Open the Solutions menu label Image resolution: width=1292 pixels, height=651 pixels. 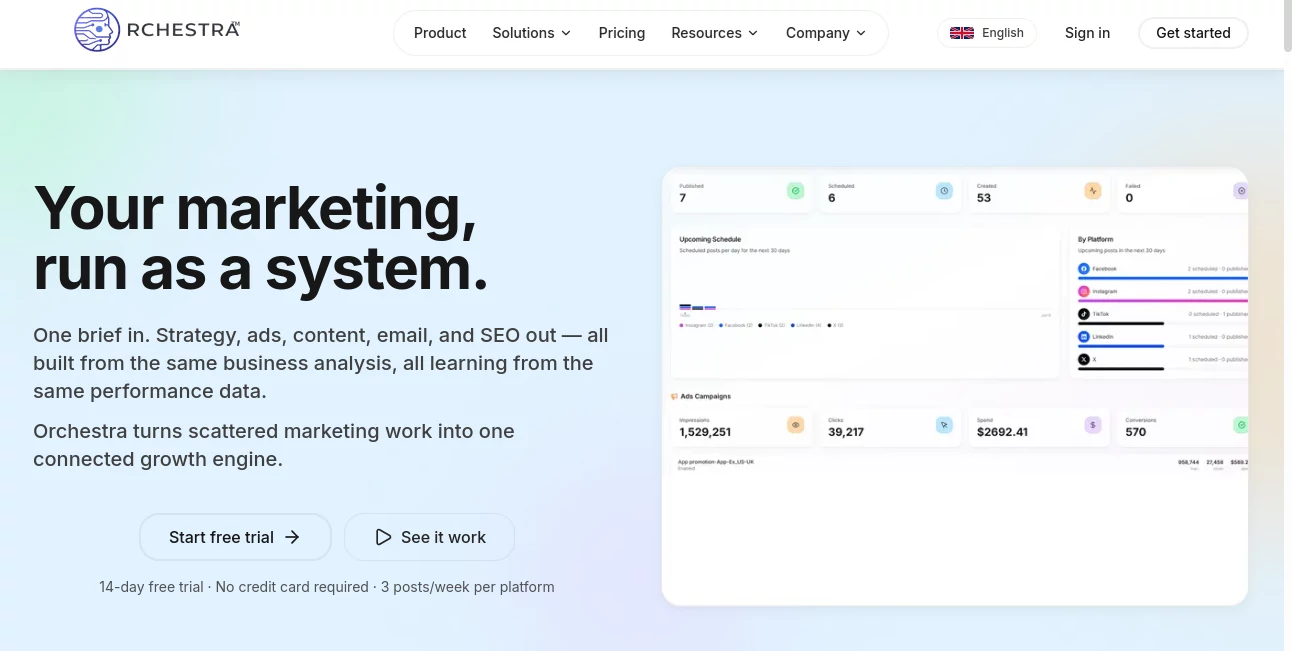[x=523, y=33]
